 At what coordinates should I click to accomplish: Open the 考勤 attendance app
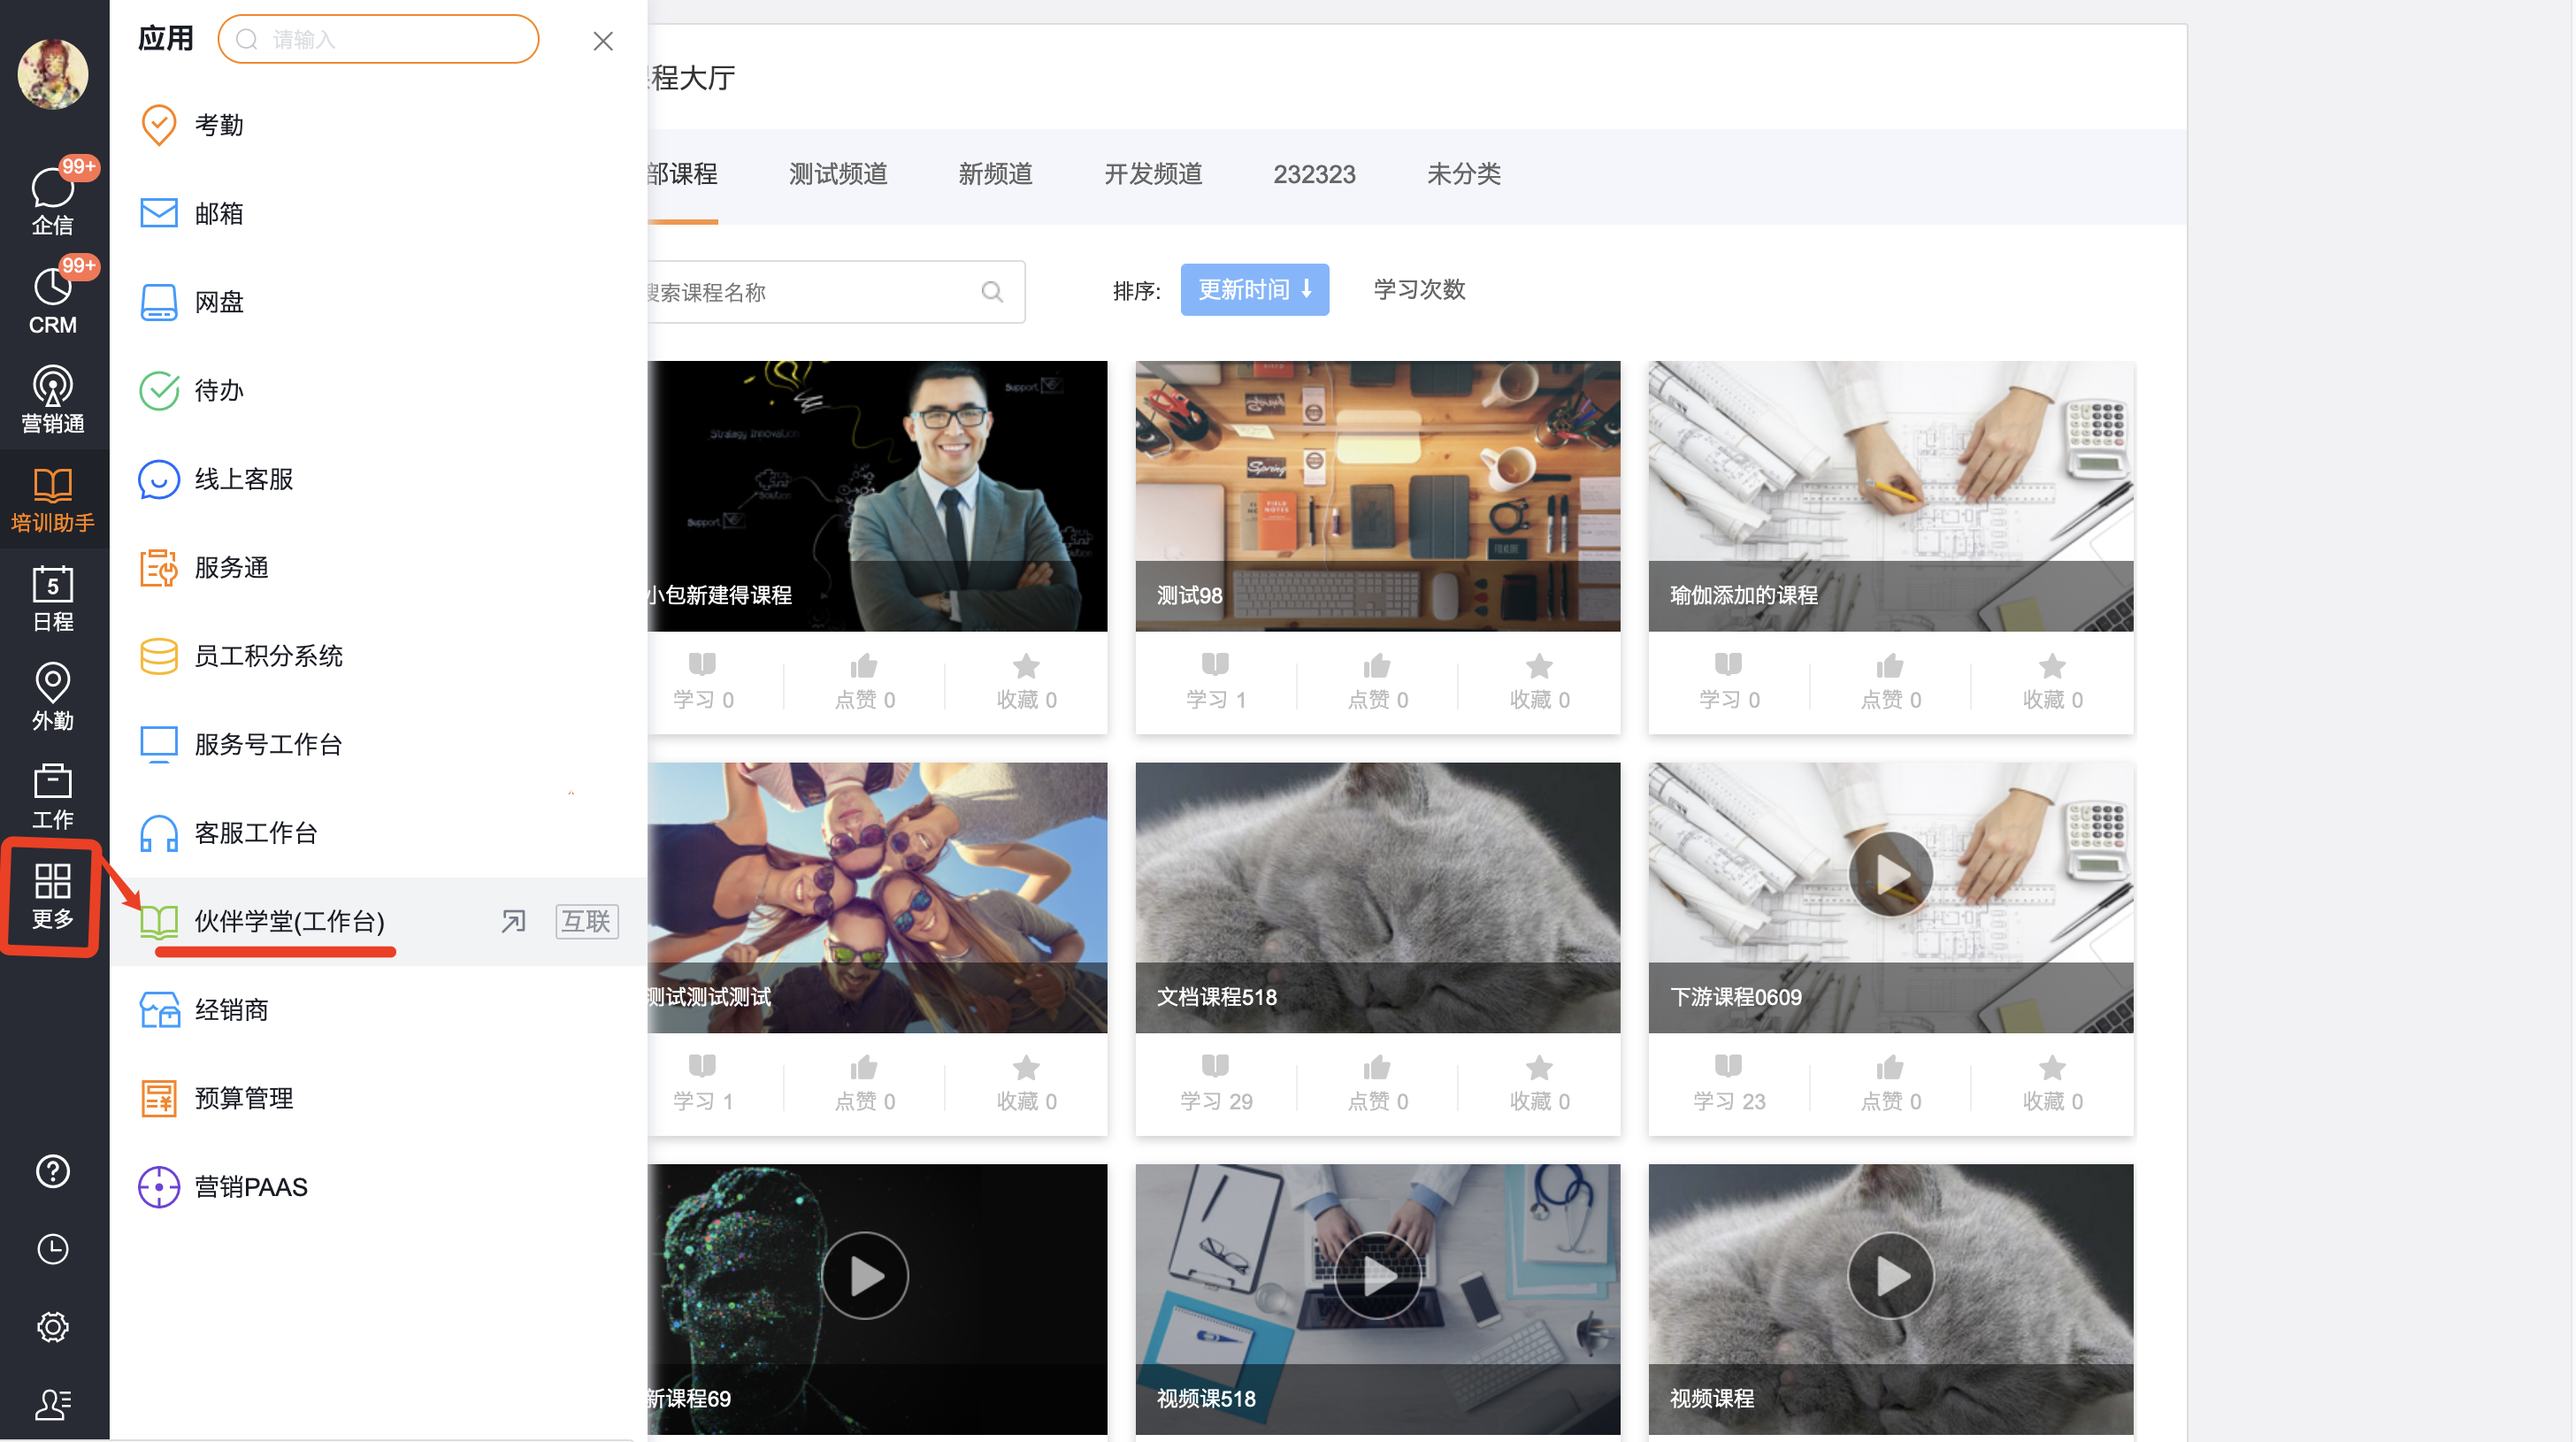pyautogui.click(x=378, y=125)
